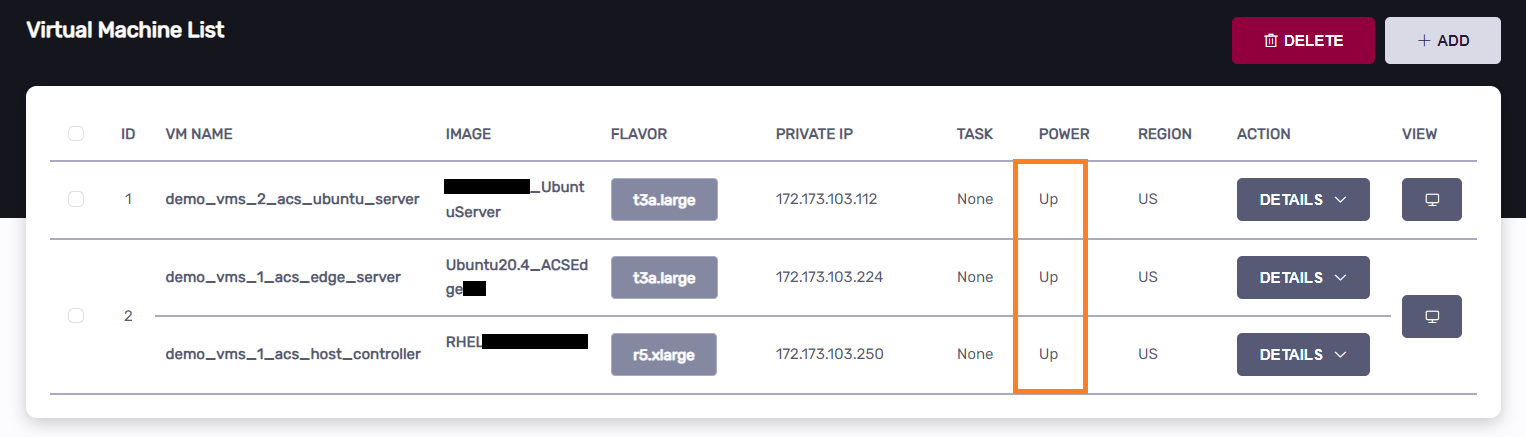Click the demo_vms_1_acs_edge_server name
Image resolution: width=1526 pixels, height=437 pixels.
pos(283,277)
